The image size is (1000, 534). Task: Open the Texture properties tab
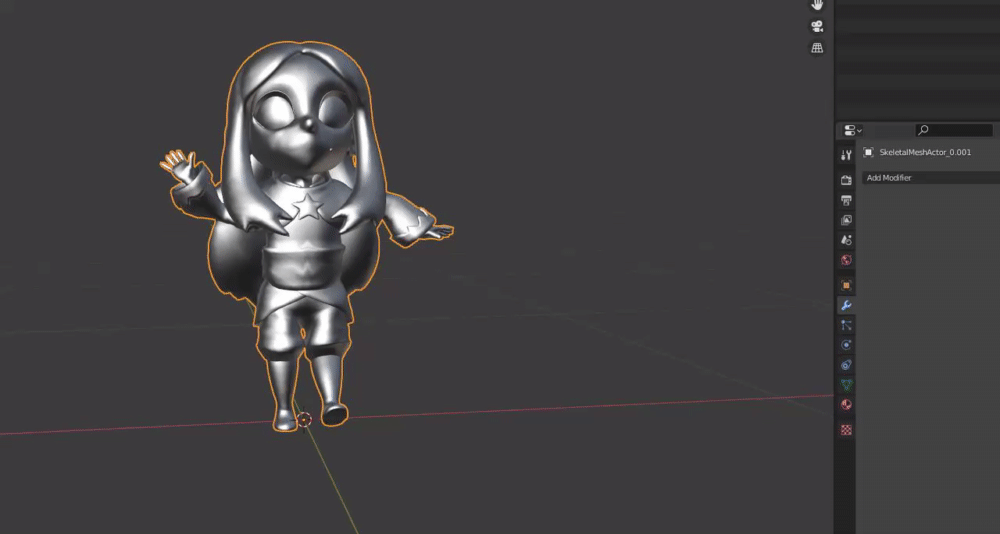[846, 430]
